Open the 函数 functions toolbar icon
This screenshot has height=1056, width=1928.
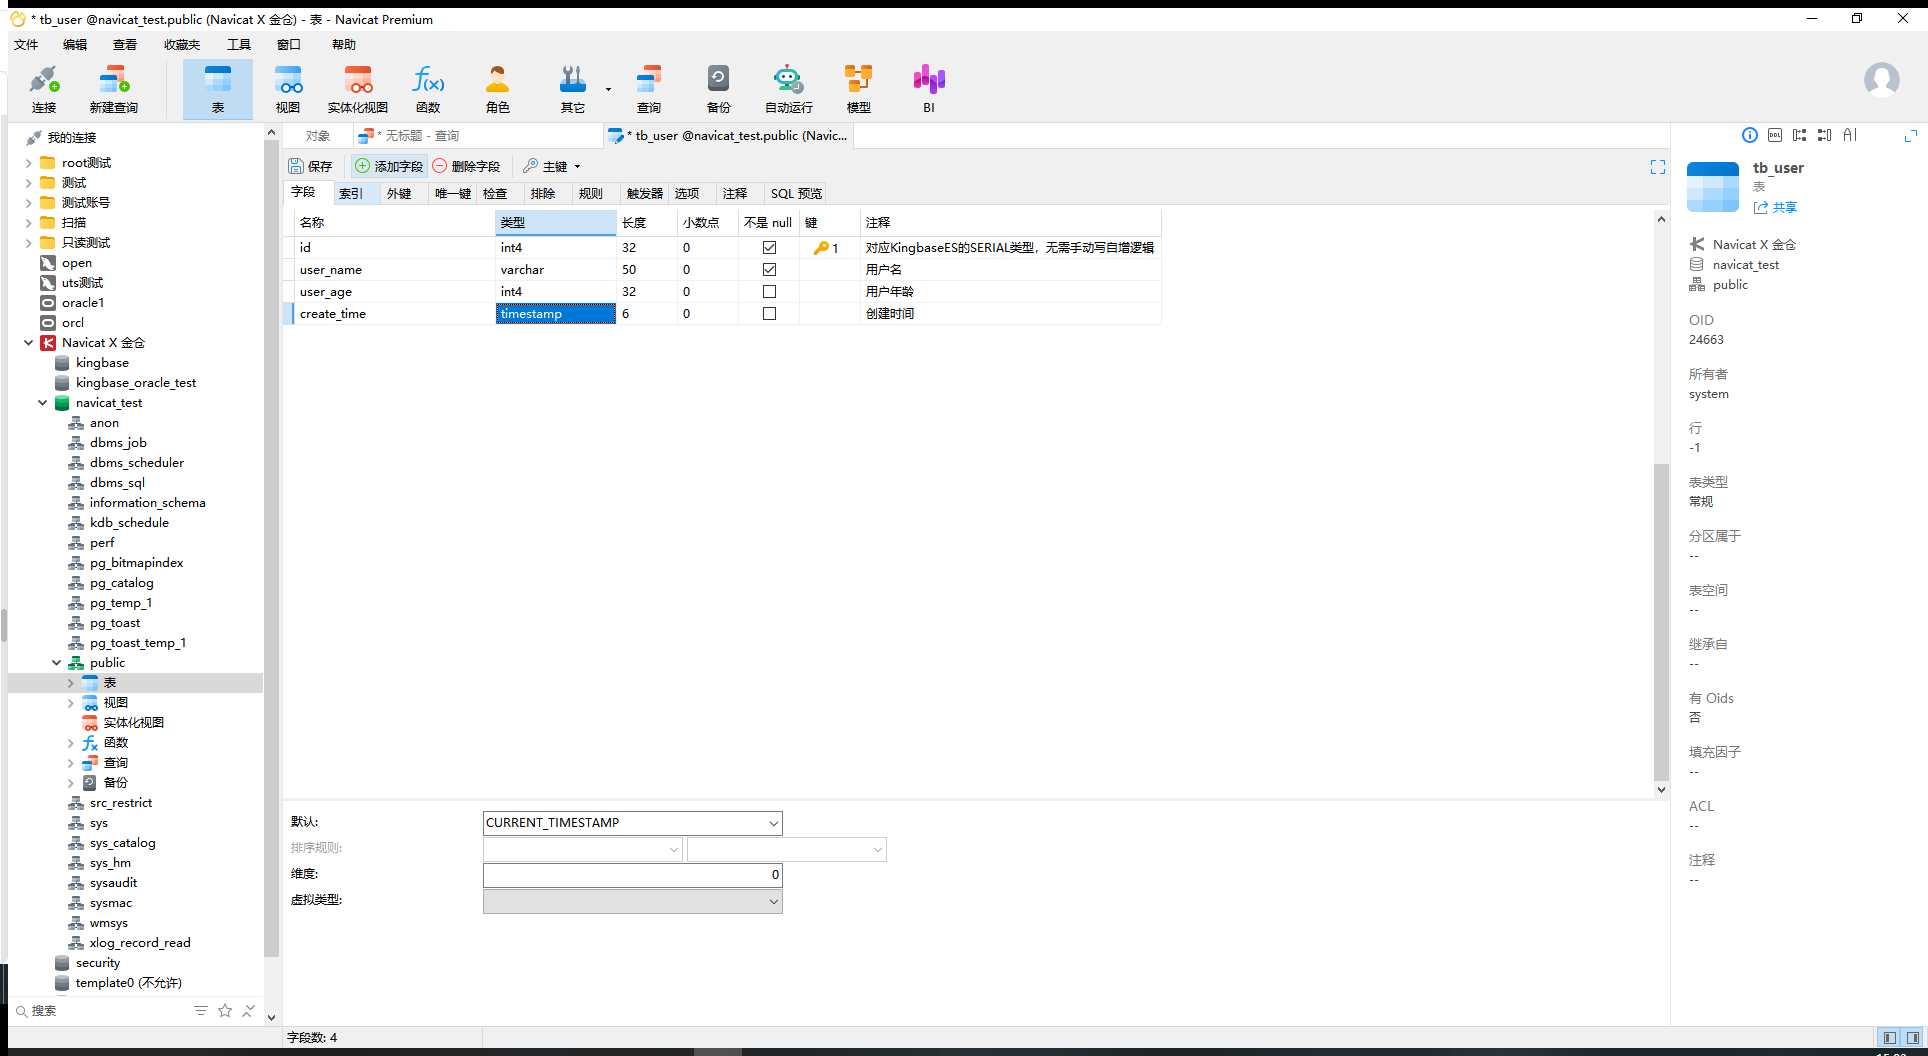point(428,89)
